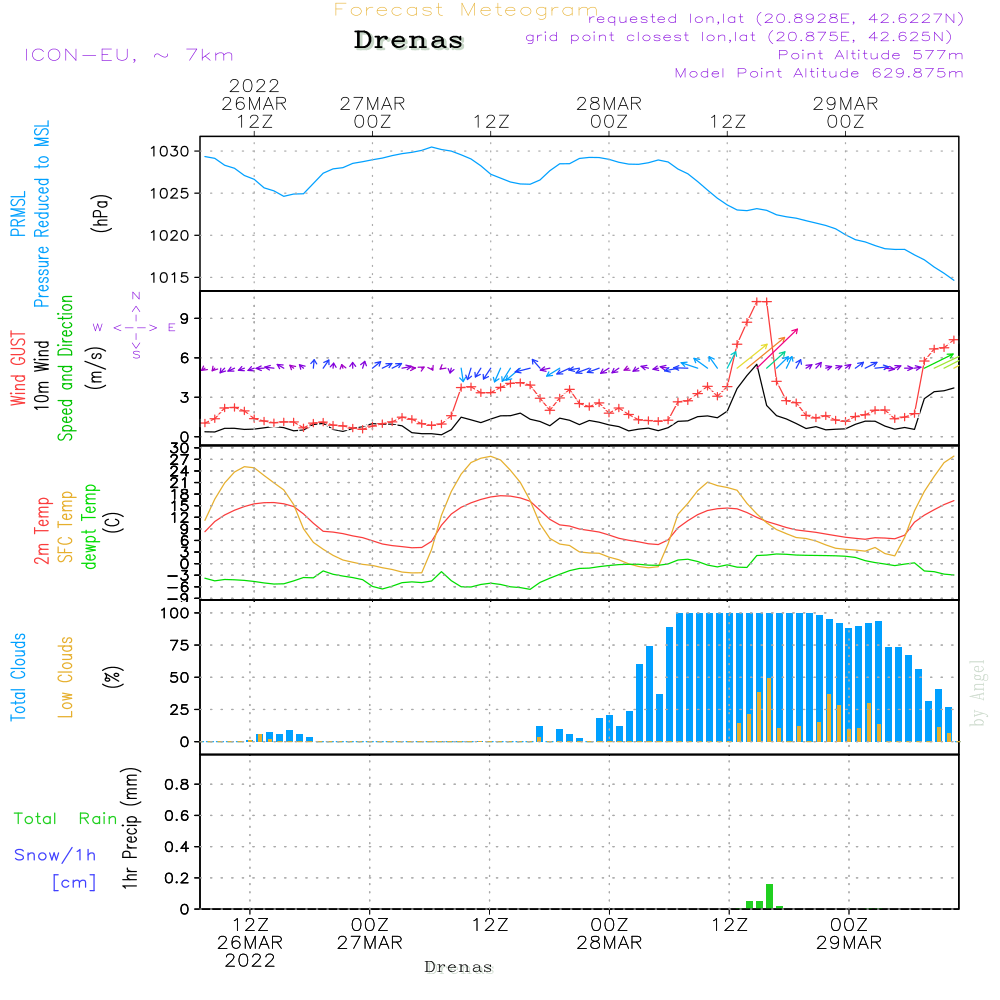Image resolution: width=1000 pixels, height=1000 pixels.
Task: Click the 0.6 precipitation axis value
Action: pos(177,816)
